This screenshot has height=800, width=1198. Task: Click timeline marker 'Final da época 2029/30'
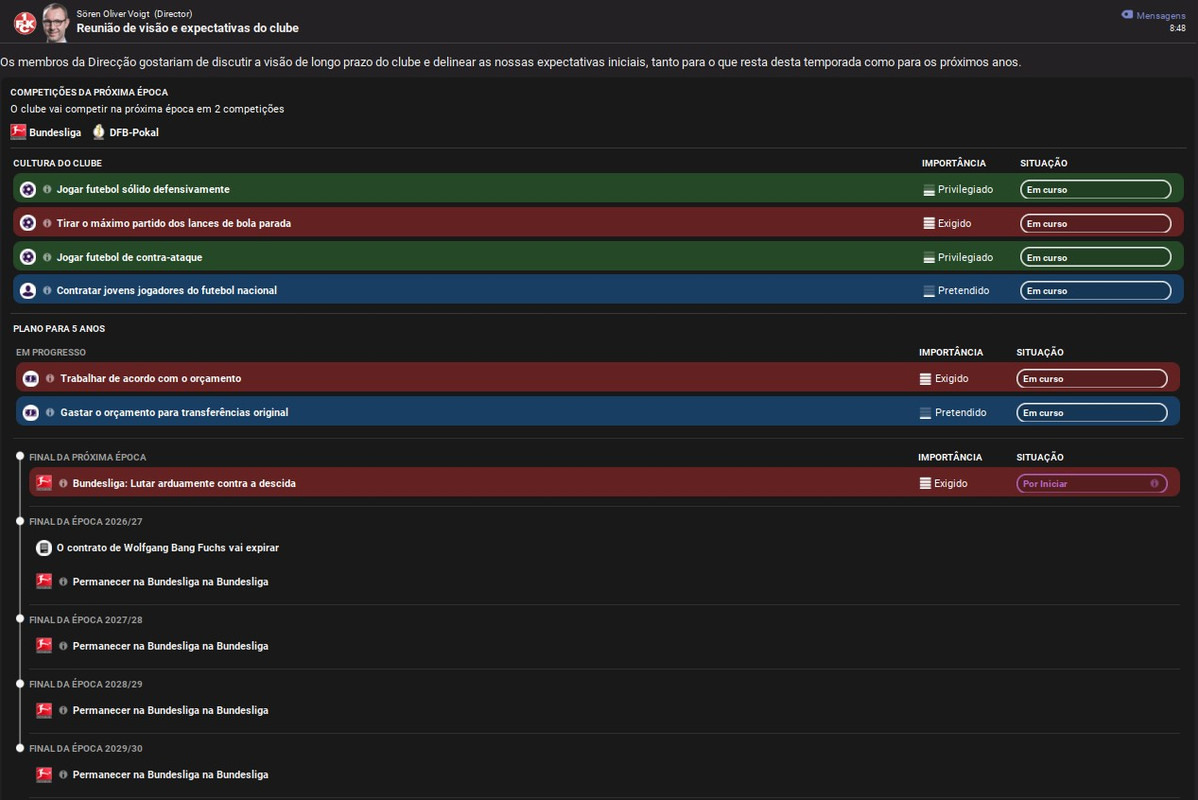pos(20,748)
